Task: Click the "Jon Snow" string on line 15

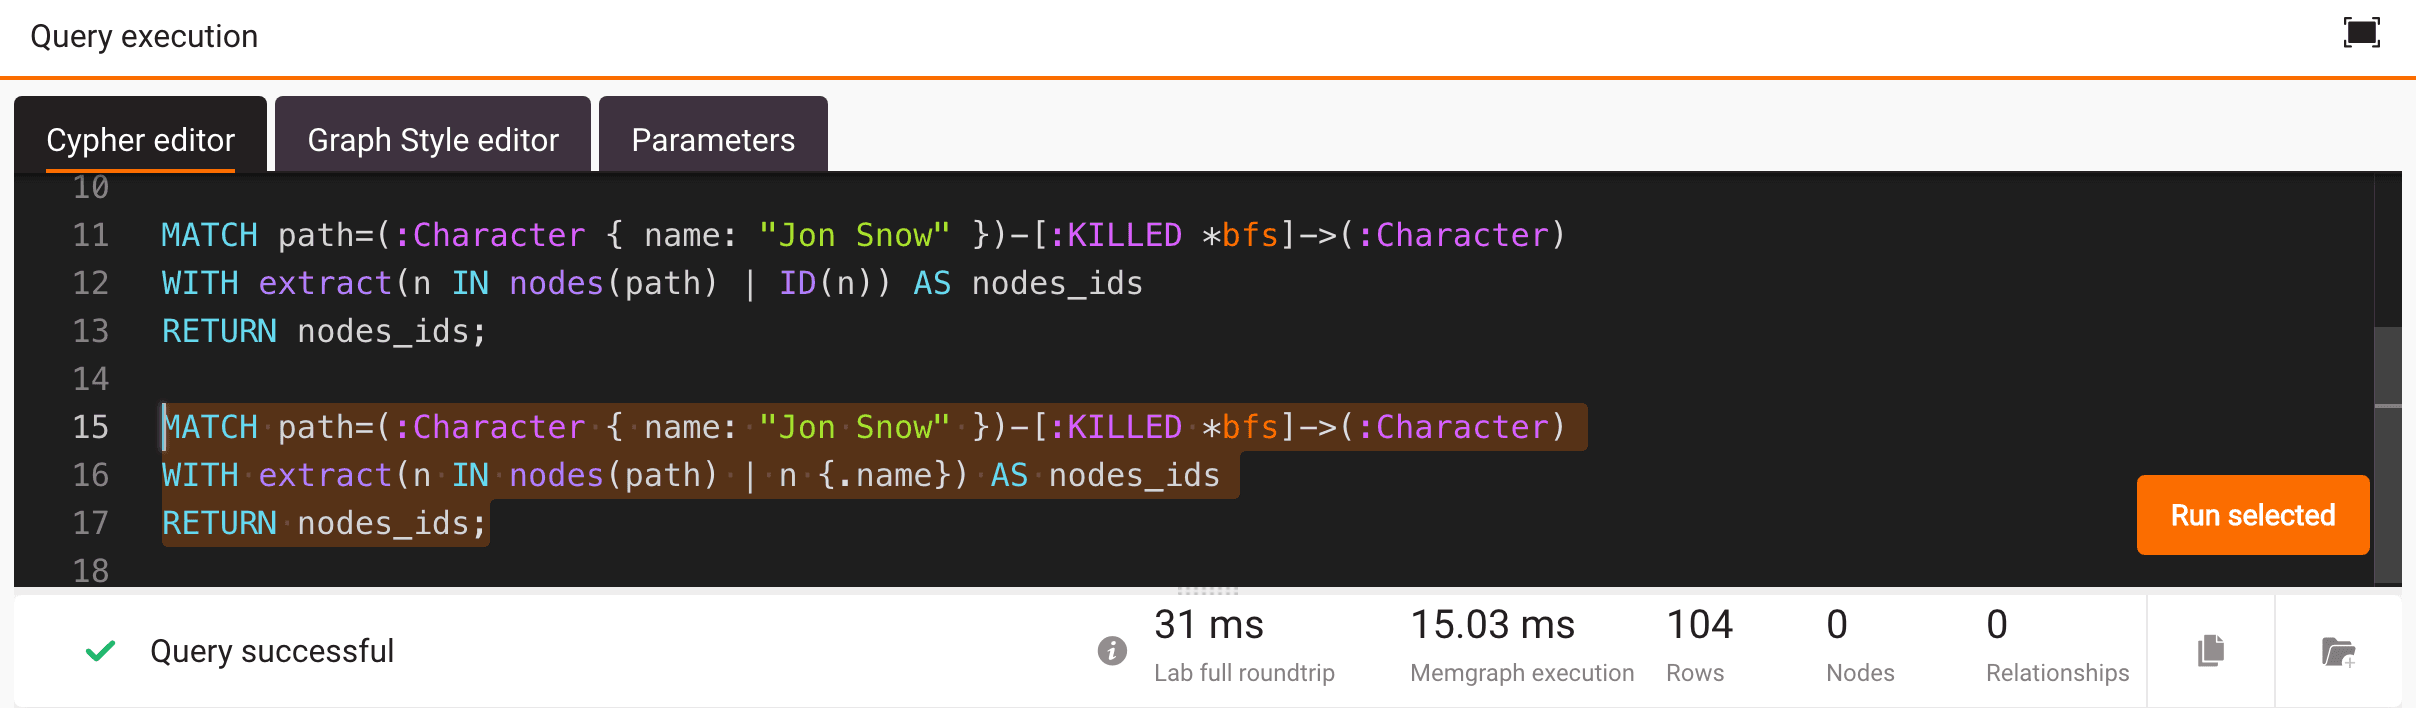Action: pos(854,427)
